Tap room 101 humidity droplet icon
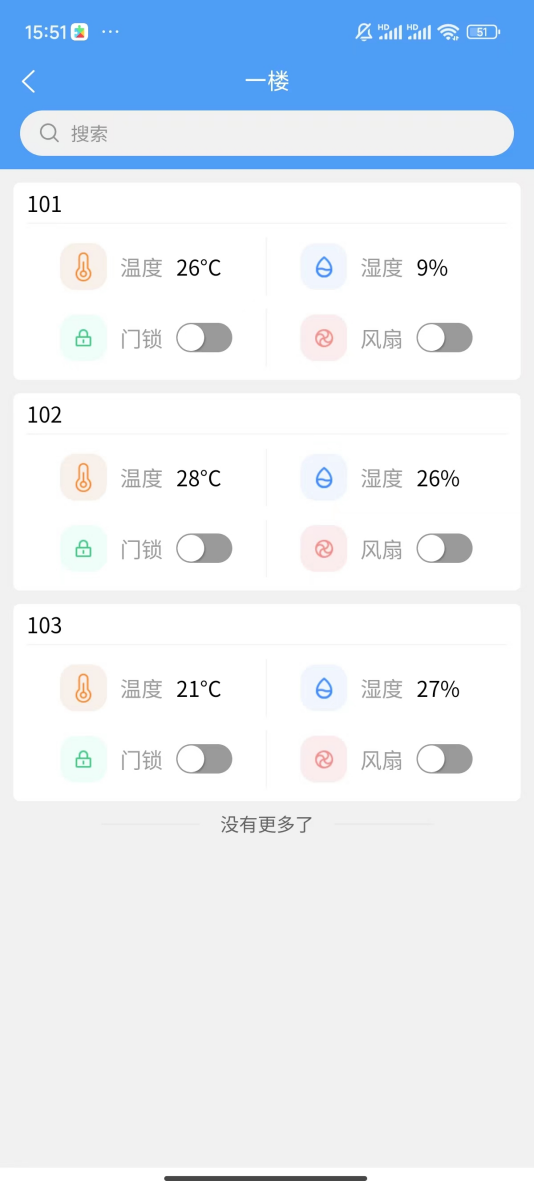Viewport: 534px width, 1189px height. pyautogui.click(x=324, y=267)
